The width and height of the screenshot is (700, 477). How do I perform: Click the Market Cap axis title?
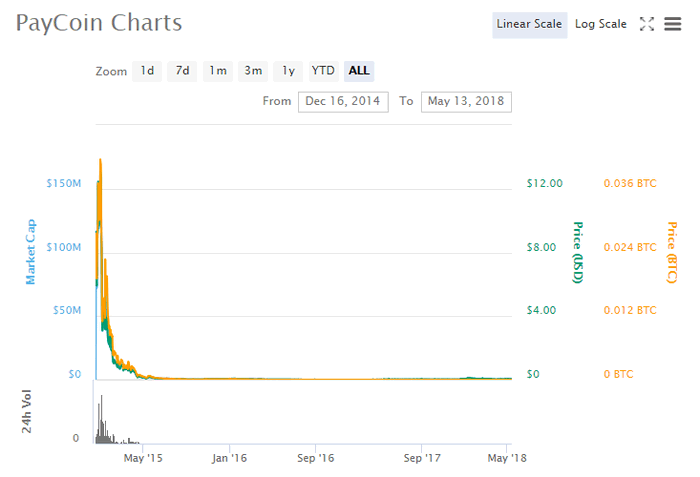click(30, 251)
